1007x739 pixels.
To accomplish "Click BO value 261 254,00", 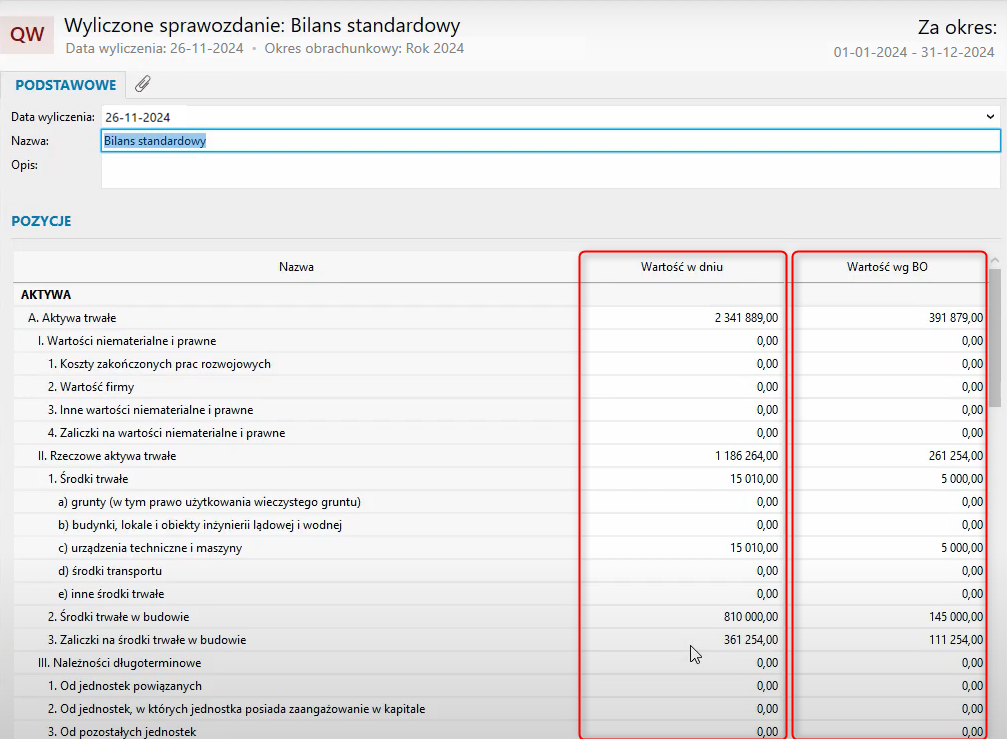I will [x=956, y=456].
